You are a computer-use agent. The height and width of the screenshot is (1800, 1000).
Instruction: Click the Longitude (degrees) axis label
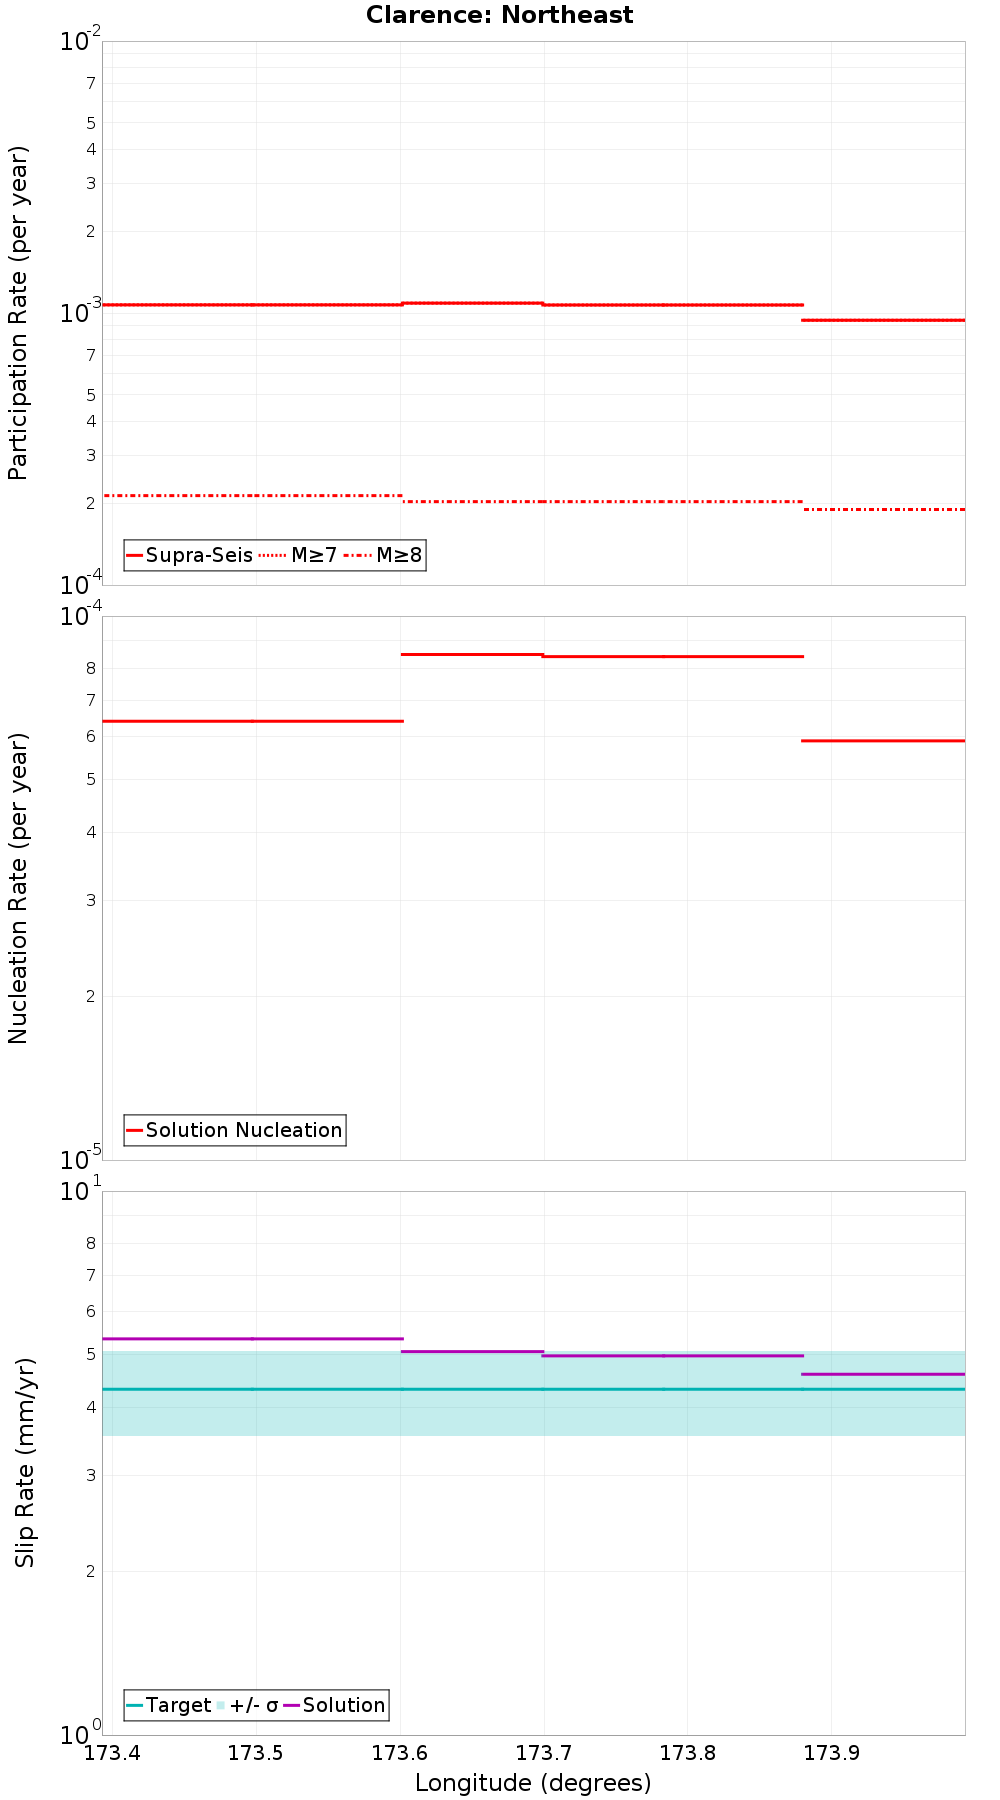pyautogui.click(x=533, y=1782)
